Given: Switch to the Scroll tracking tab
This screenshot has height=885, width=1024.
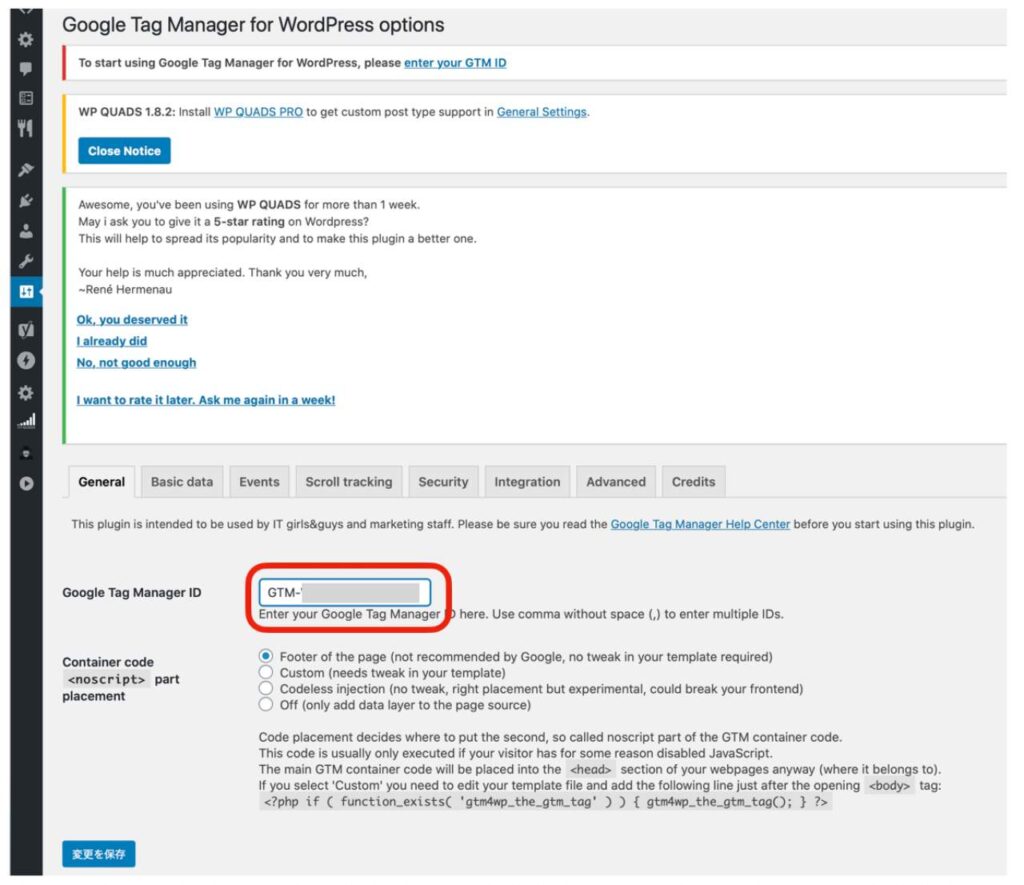Looking at the screenshot, I should [349, 482].
